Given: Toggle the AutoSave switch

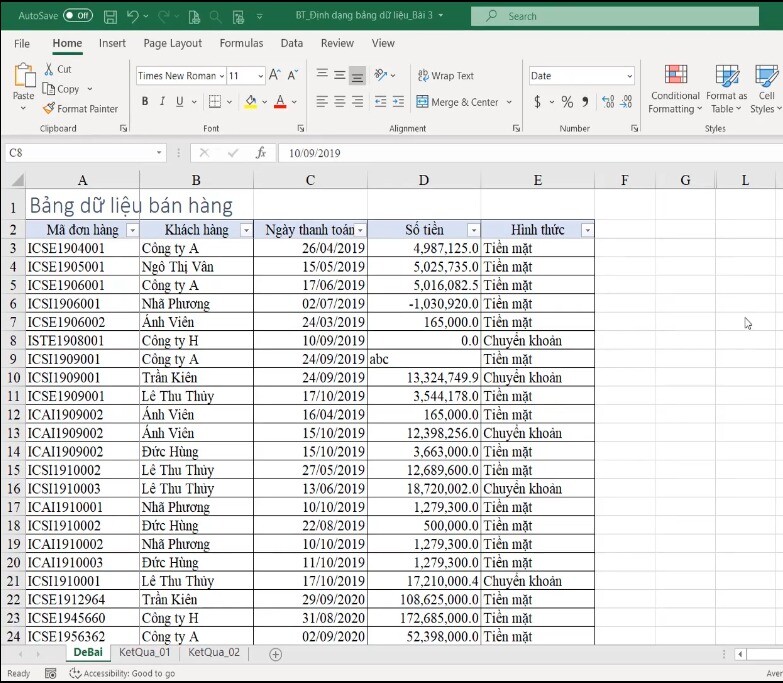Looking at the screenshot, I should coord(78,15).
